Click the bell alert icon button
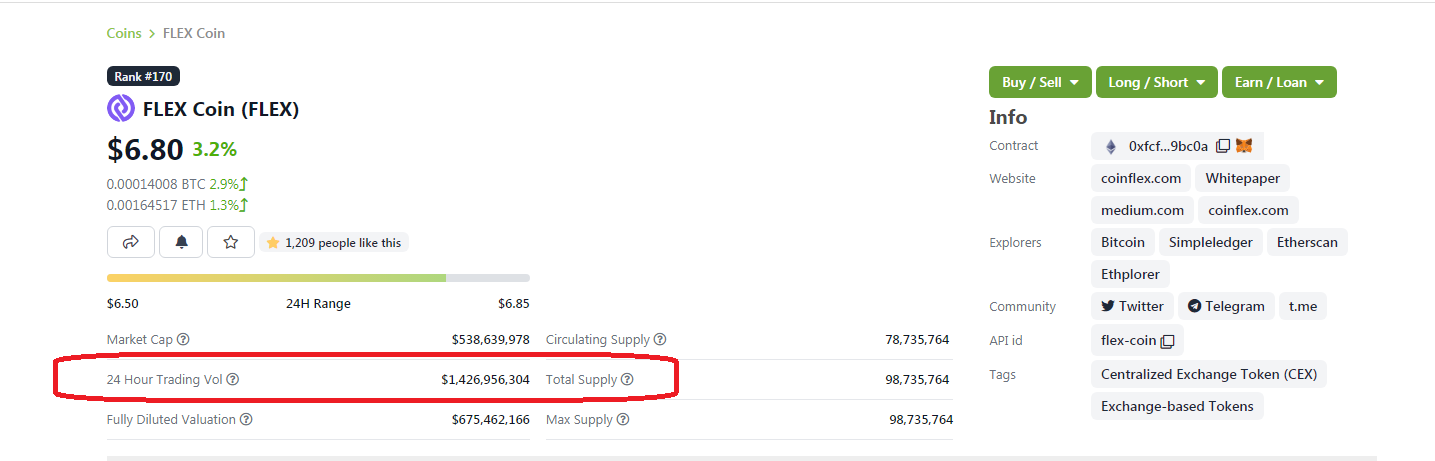 [x=181, y=242]
